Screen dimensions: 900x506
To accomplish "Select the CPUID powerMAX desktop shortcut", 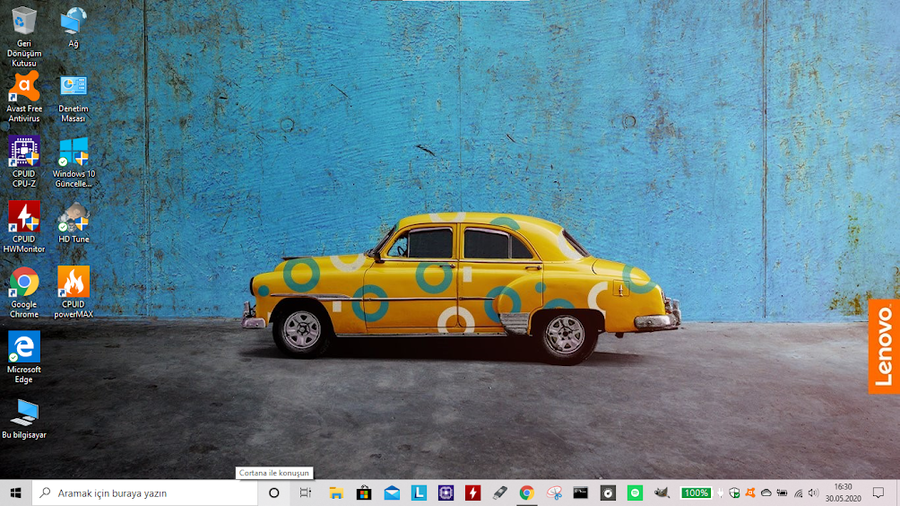I will point(73,282).
